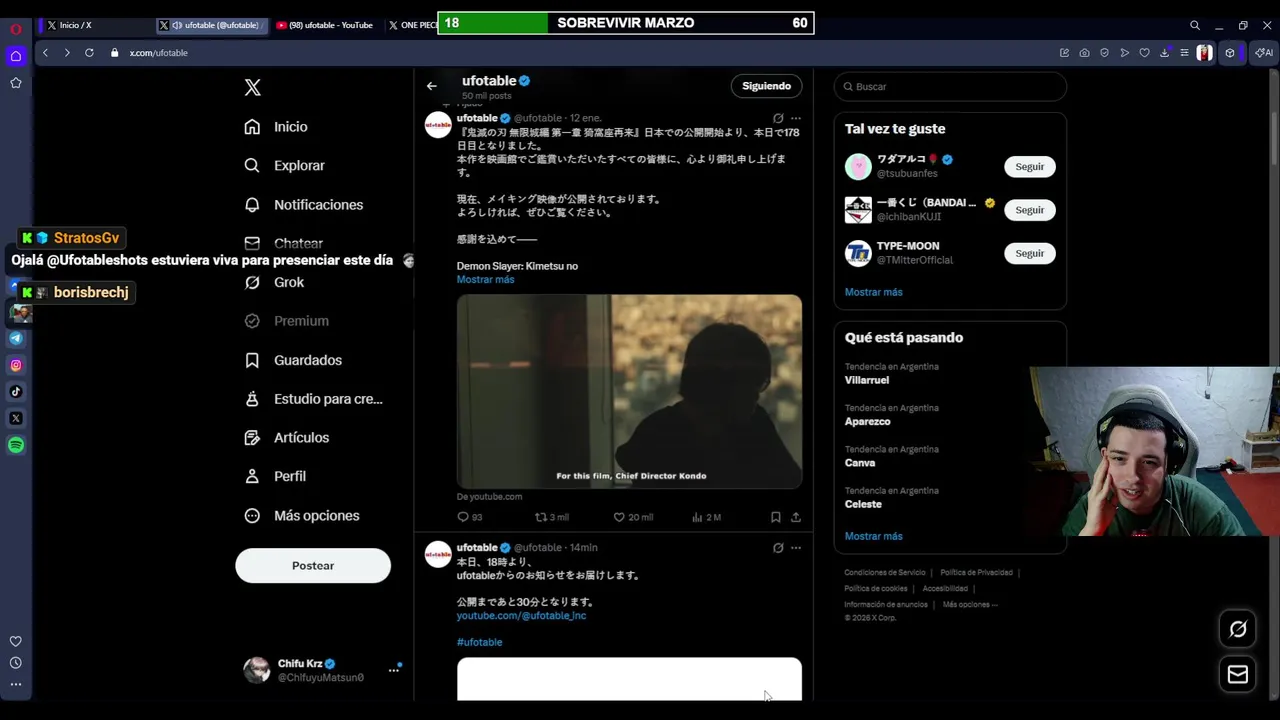The height and width of the screenshot is (720, 1280).
Task: Open sidebar more options dots
Action: click(16, 685)
